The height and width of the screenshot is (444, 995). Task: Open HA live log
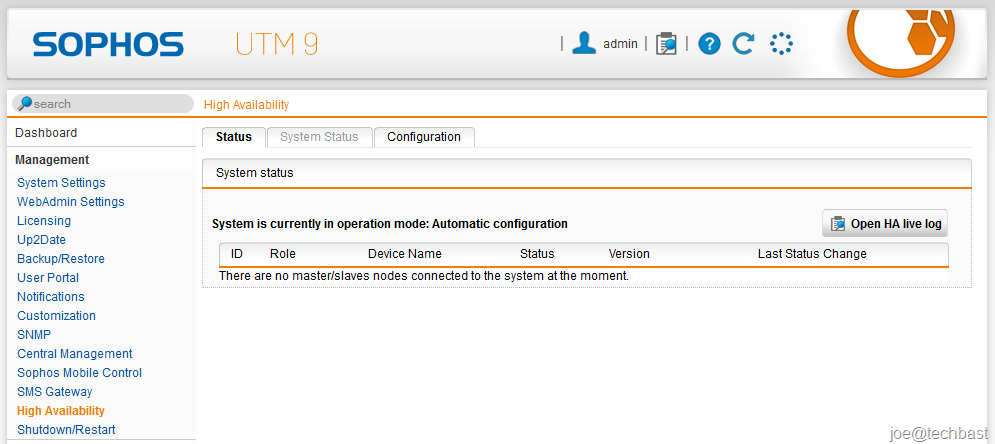pos(885,223)
